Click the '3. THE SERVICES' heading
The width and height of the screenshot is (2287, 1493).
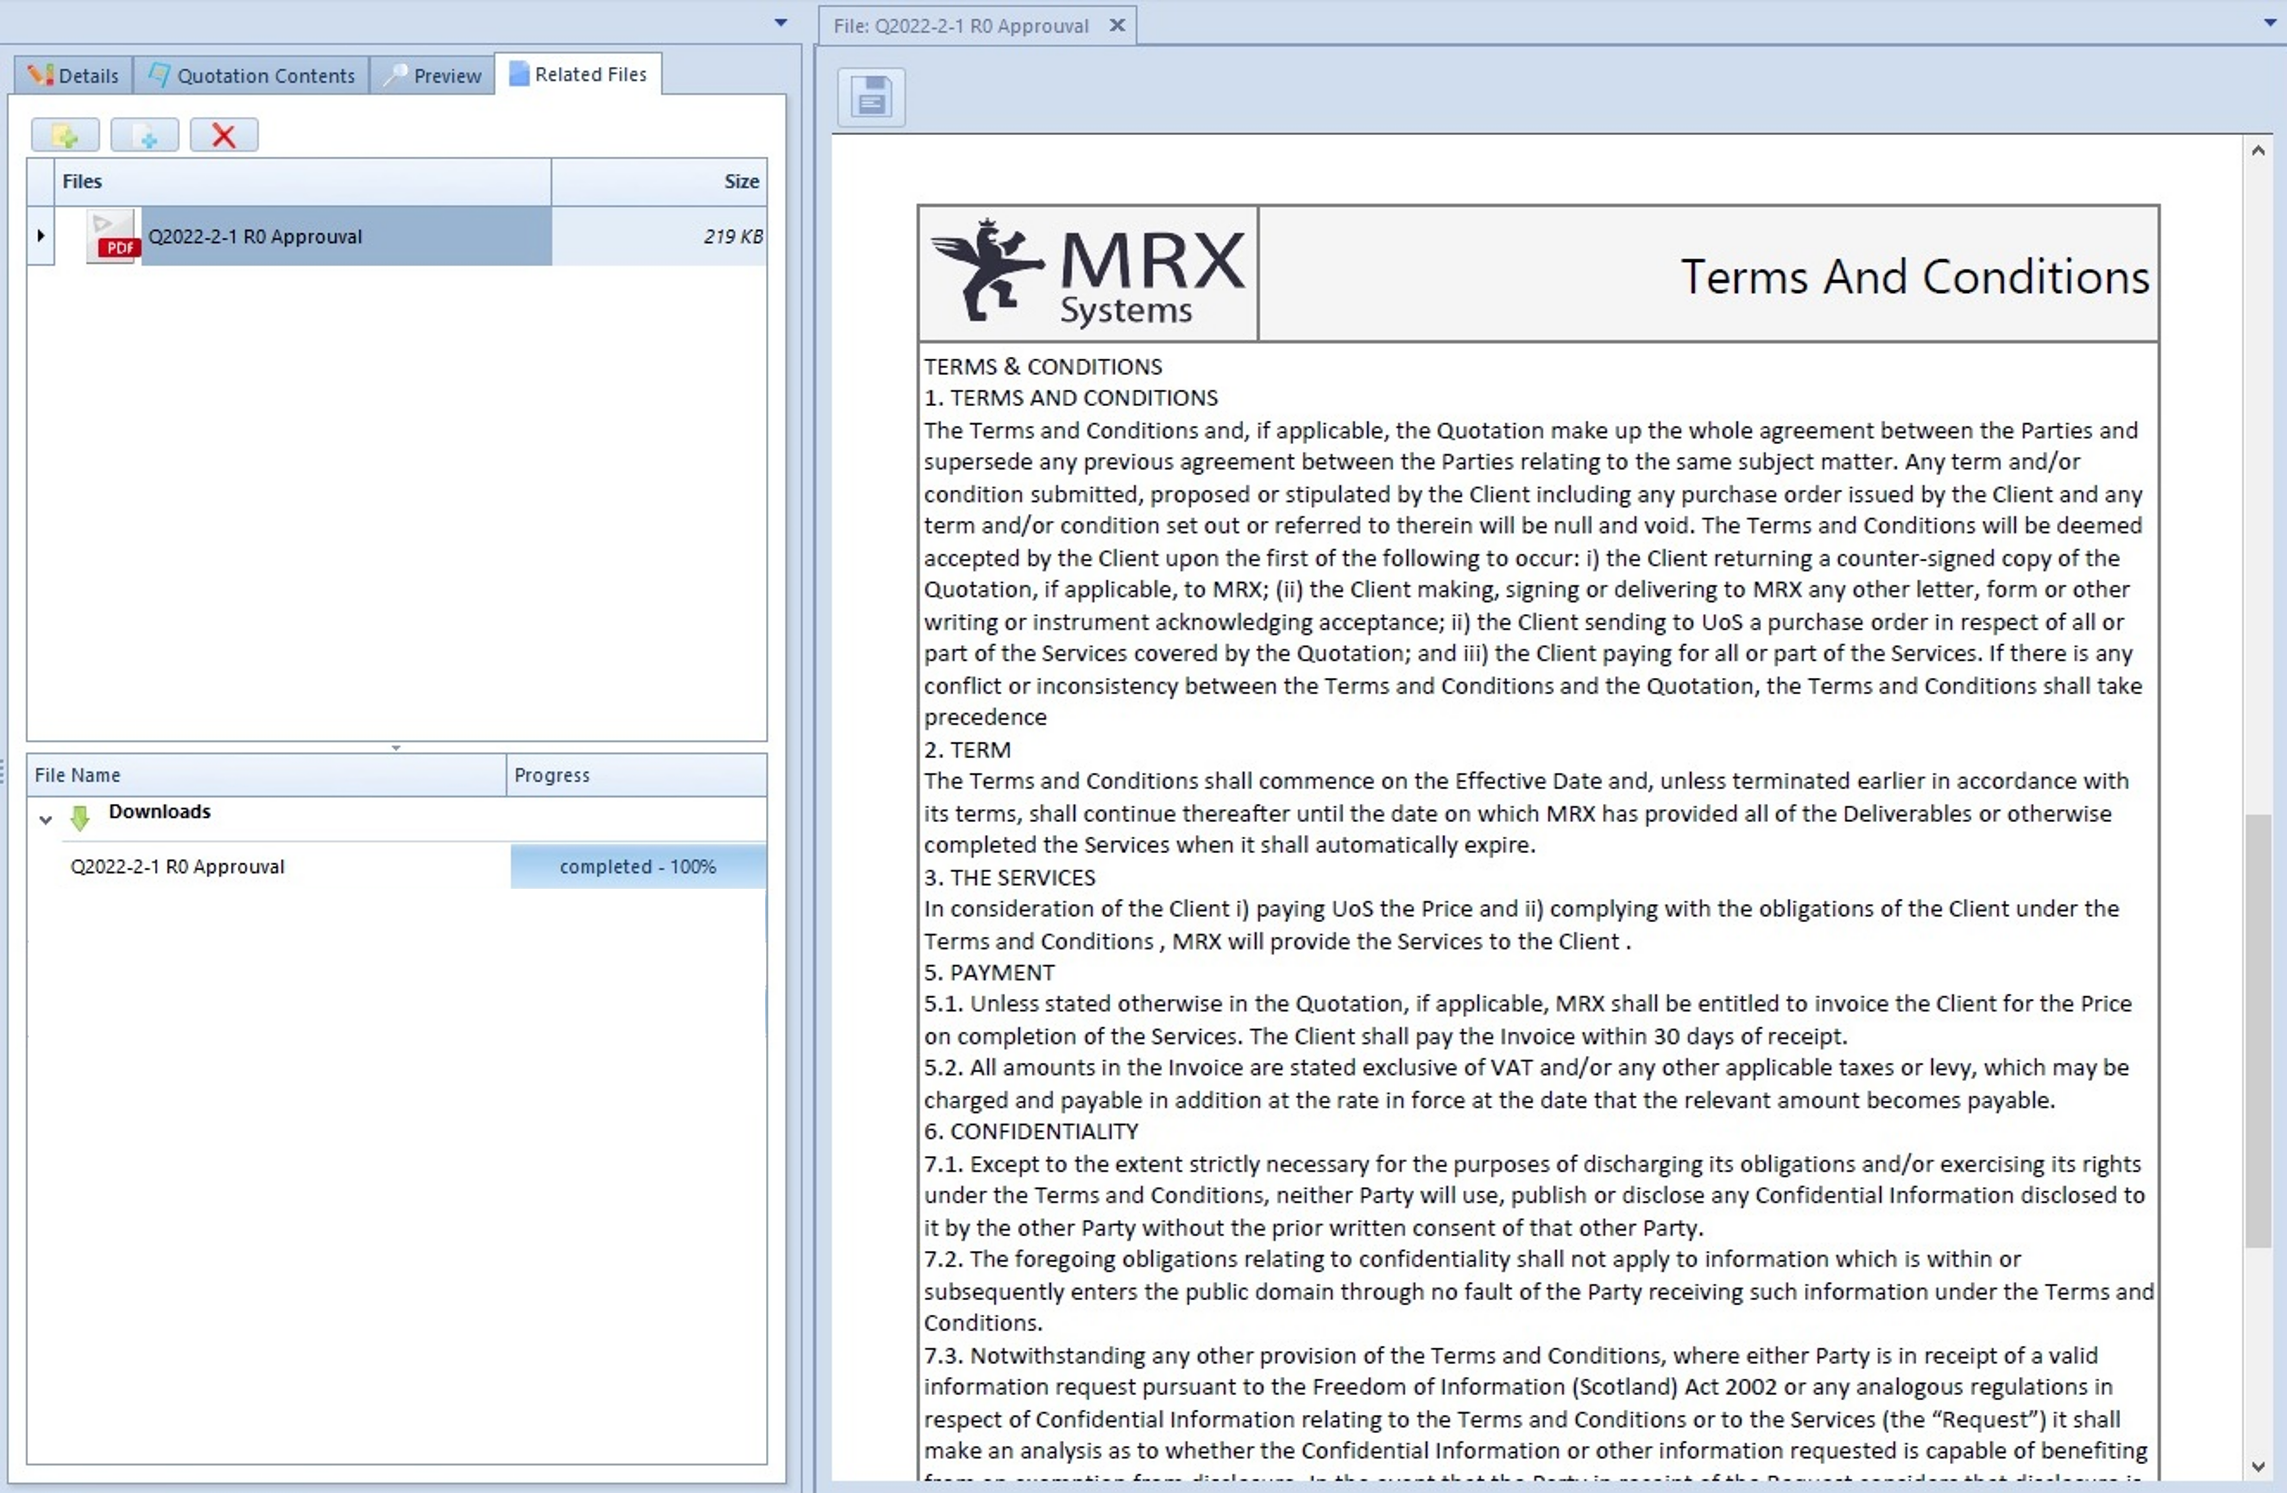[x=1010, y=877]
